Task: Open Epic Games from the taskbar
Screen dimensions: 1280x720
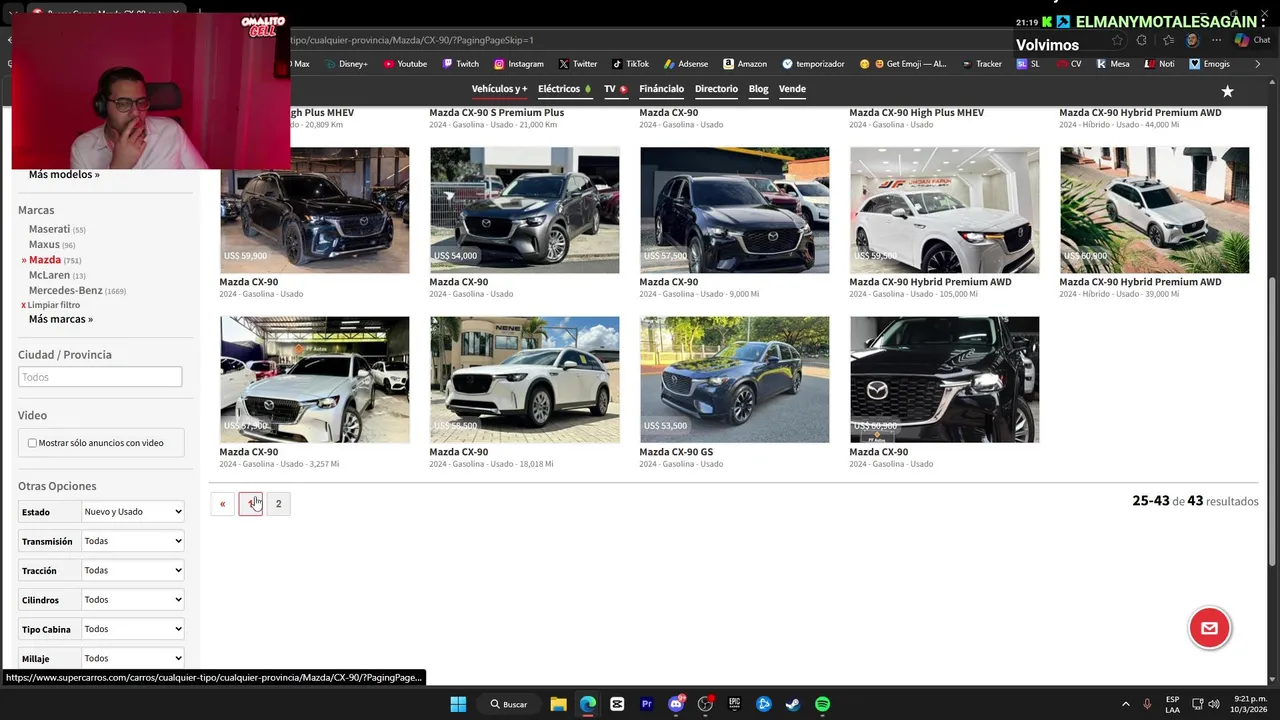Action: click(x=735, y=704)
